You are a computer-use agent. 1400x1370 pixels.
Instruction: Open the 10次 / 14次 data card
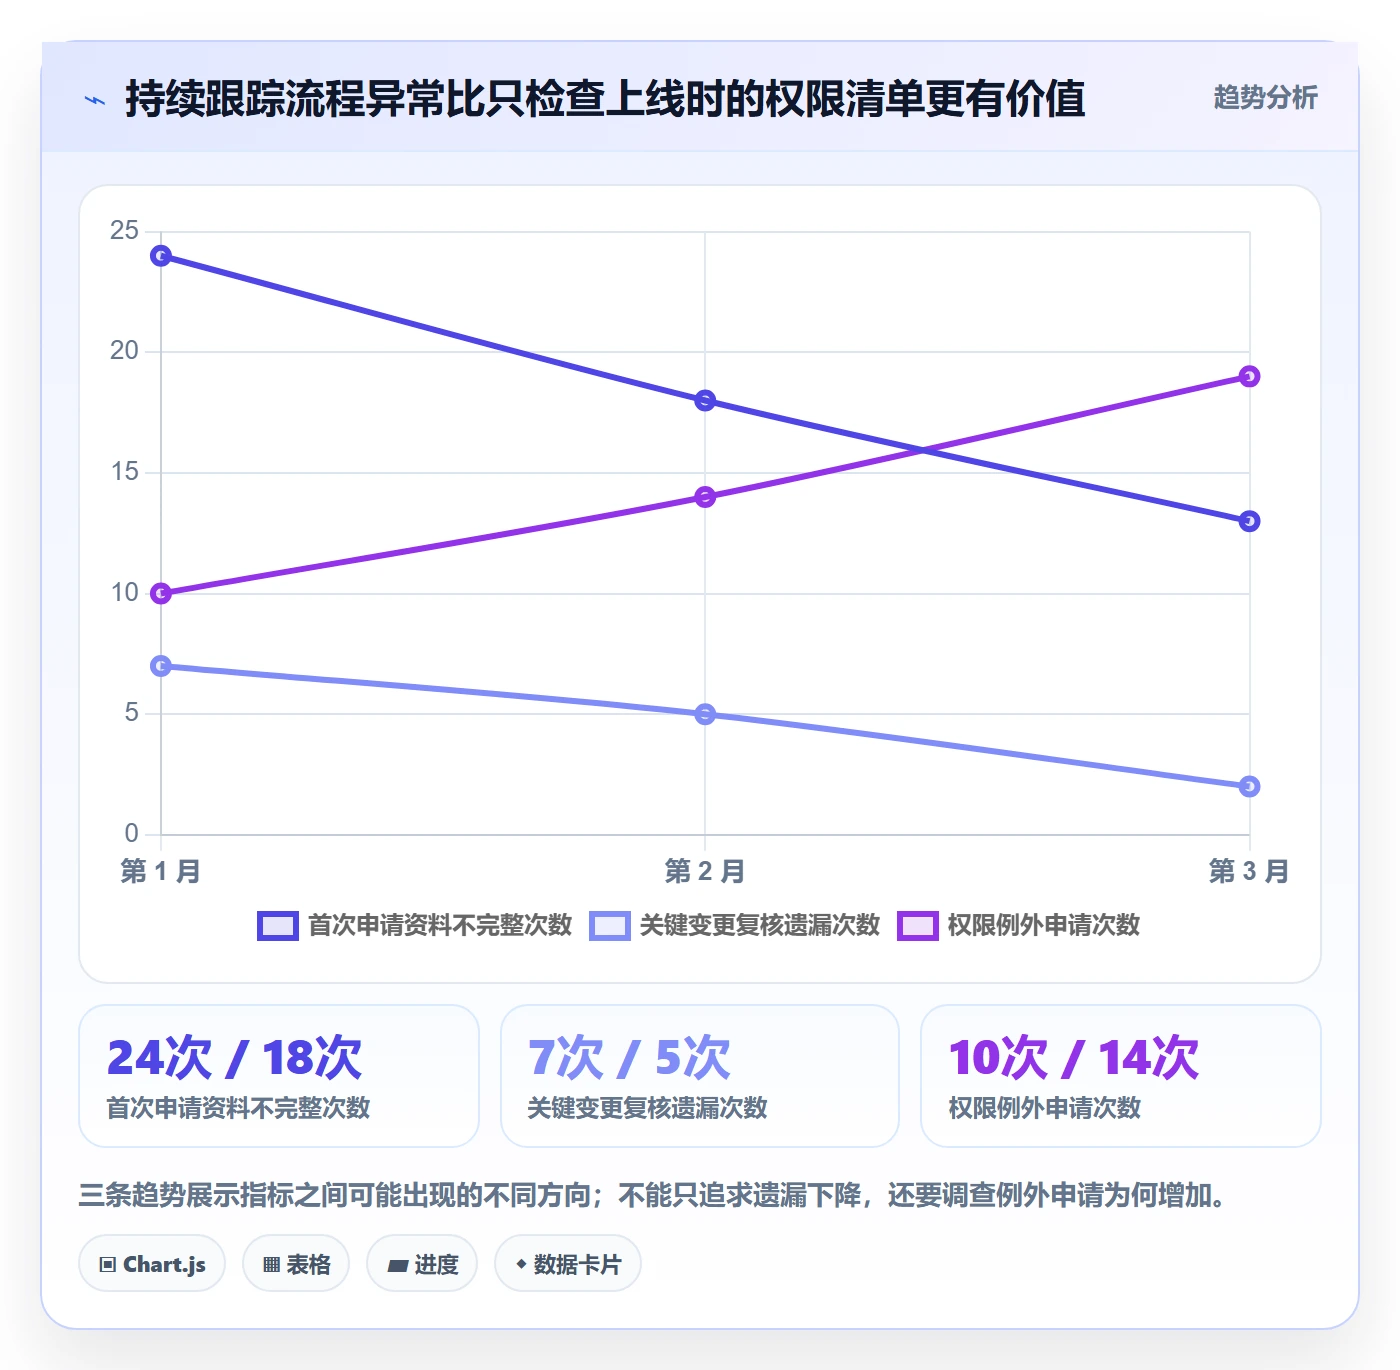tap(1121, 1076)
